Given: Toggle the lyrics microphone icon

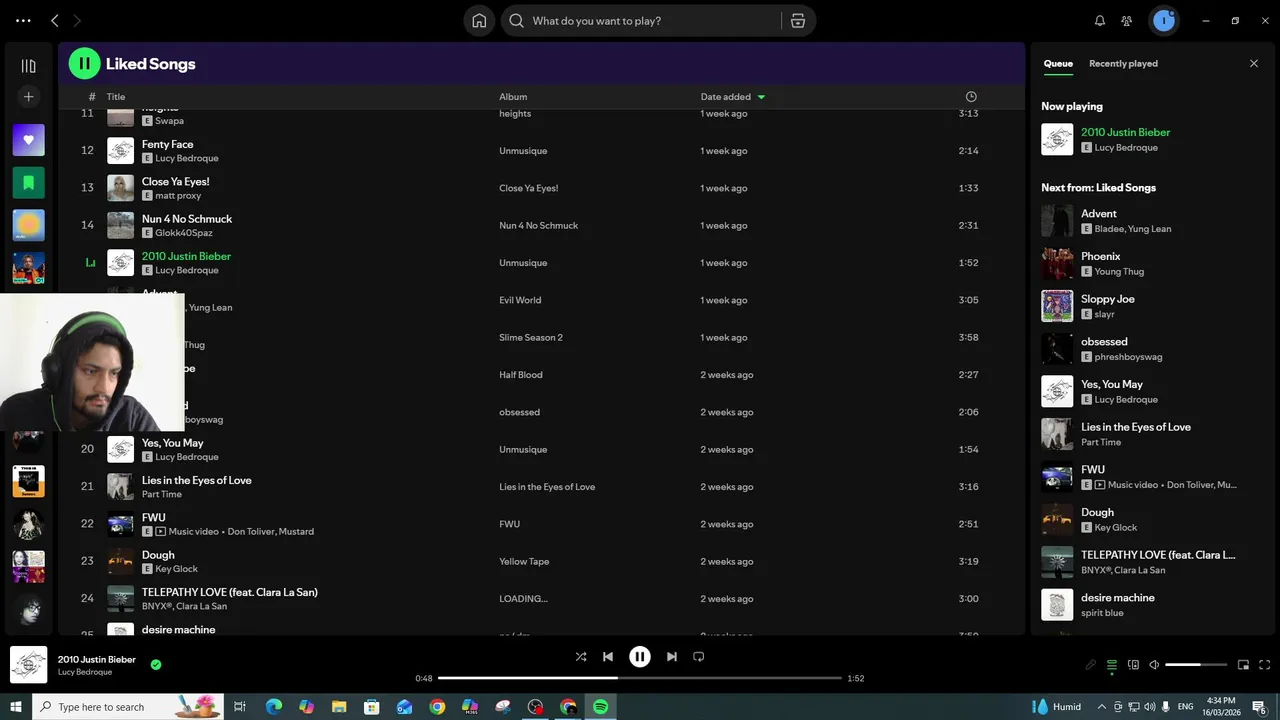Looking at the screenshot, I should [x=1091, y=665].
